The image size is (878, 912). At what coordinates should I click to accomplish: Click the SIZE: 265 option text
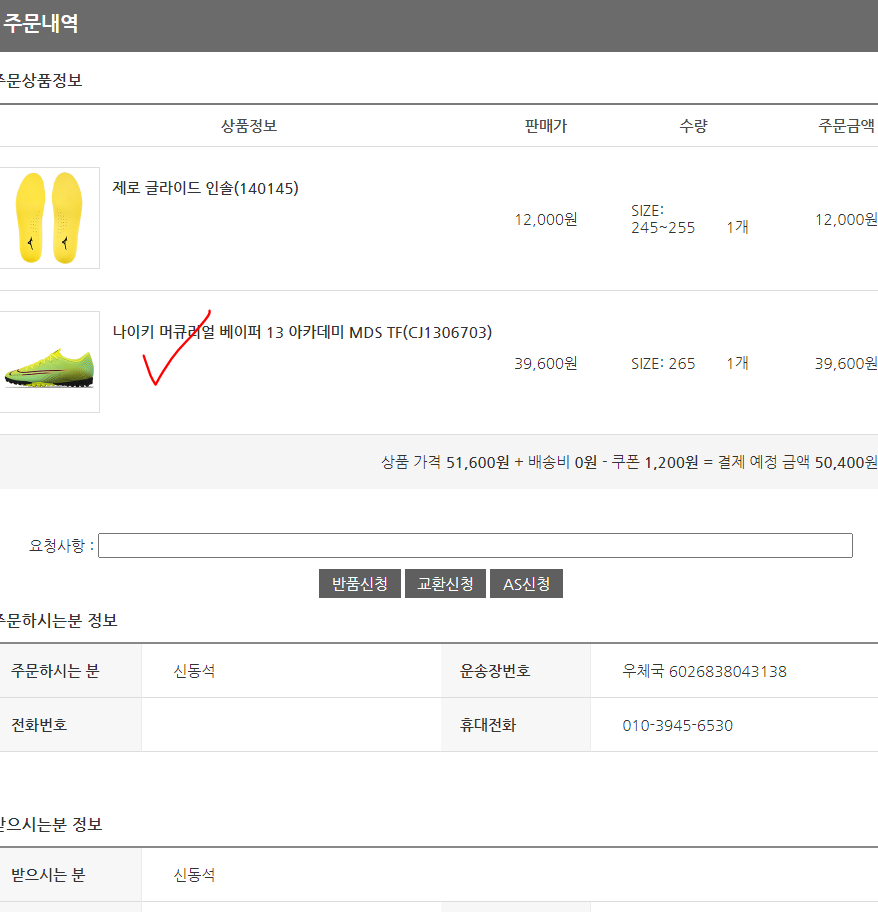coord(663,364)
